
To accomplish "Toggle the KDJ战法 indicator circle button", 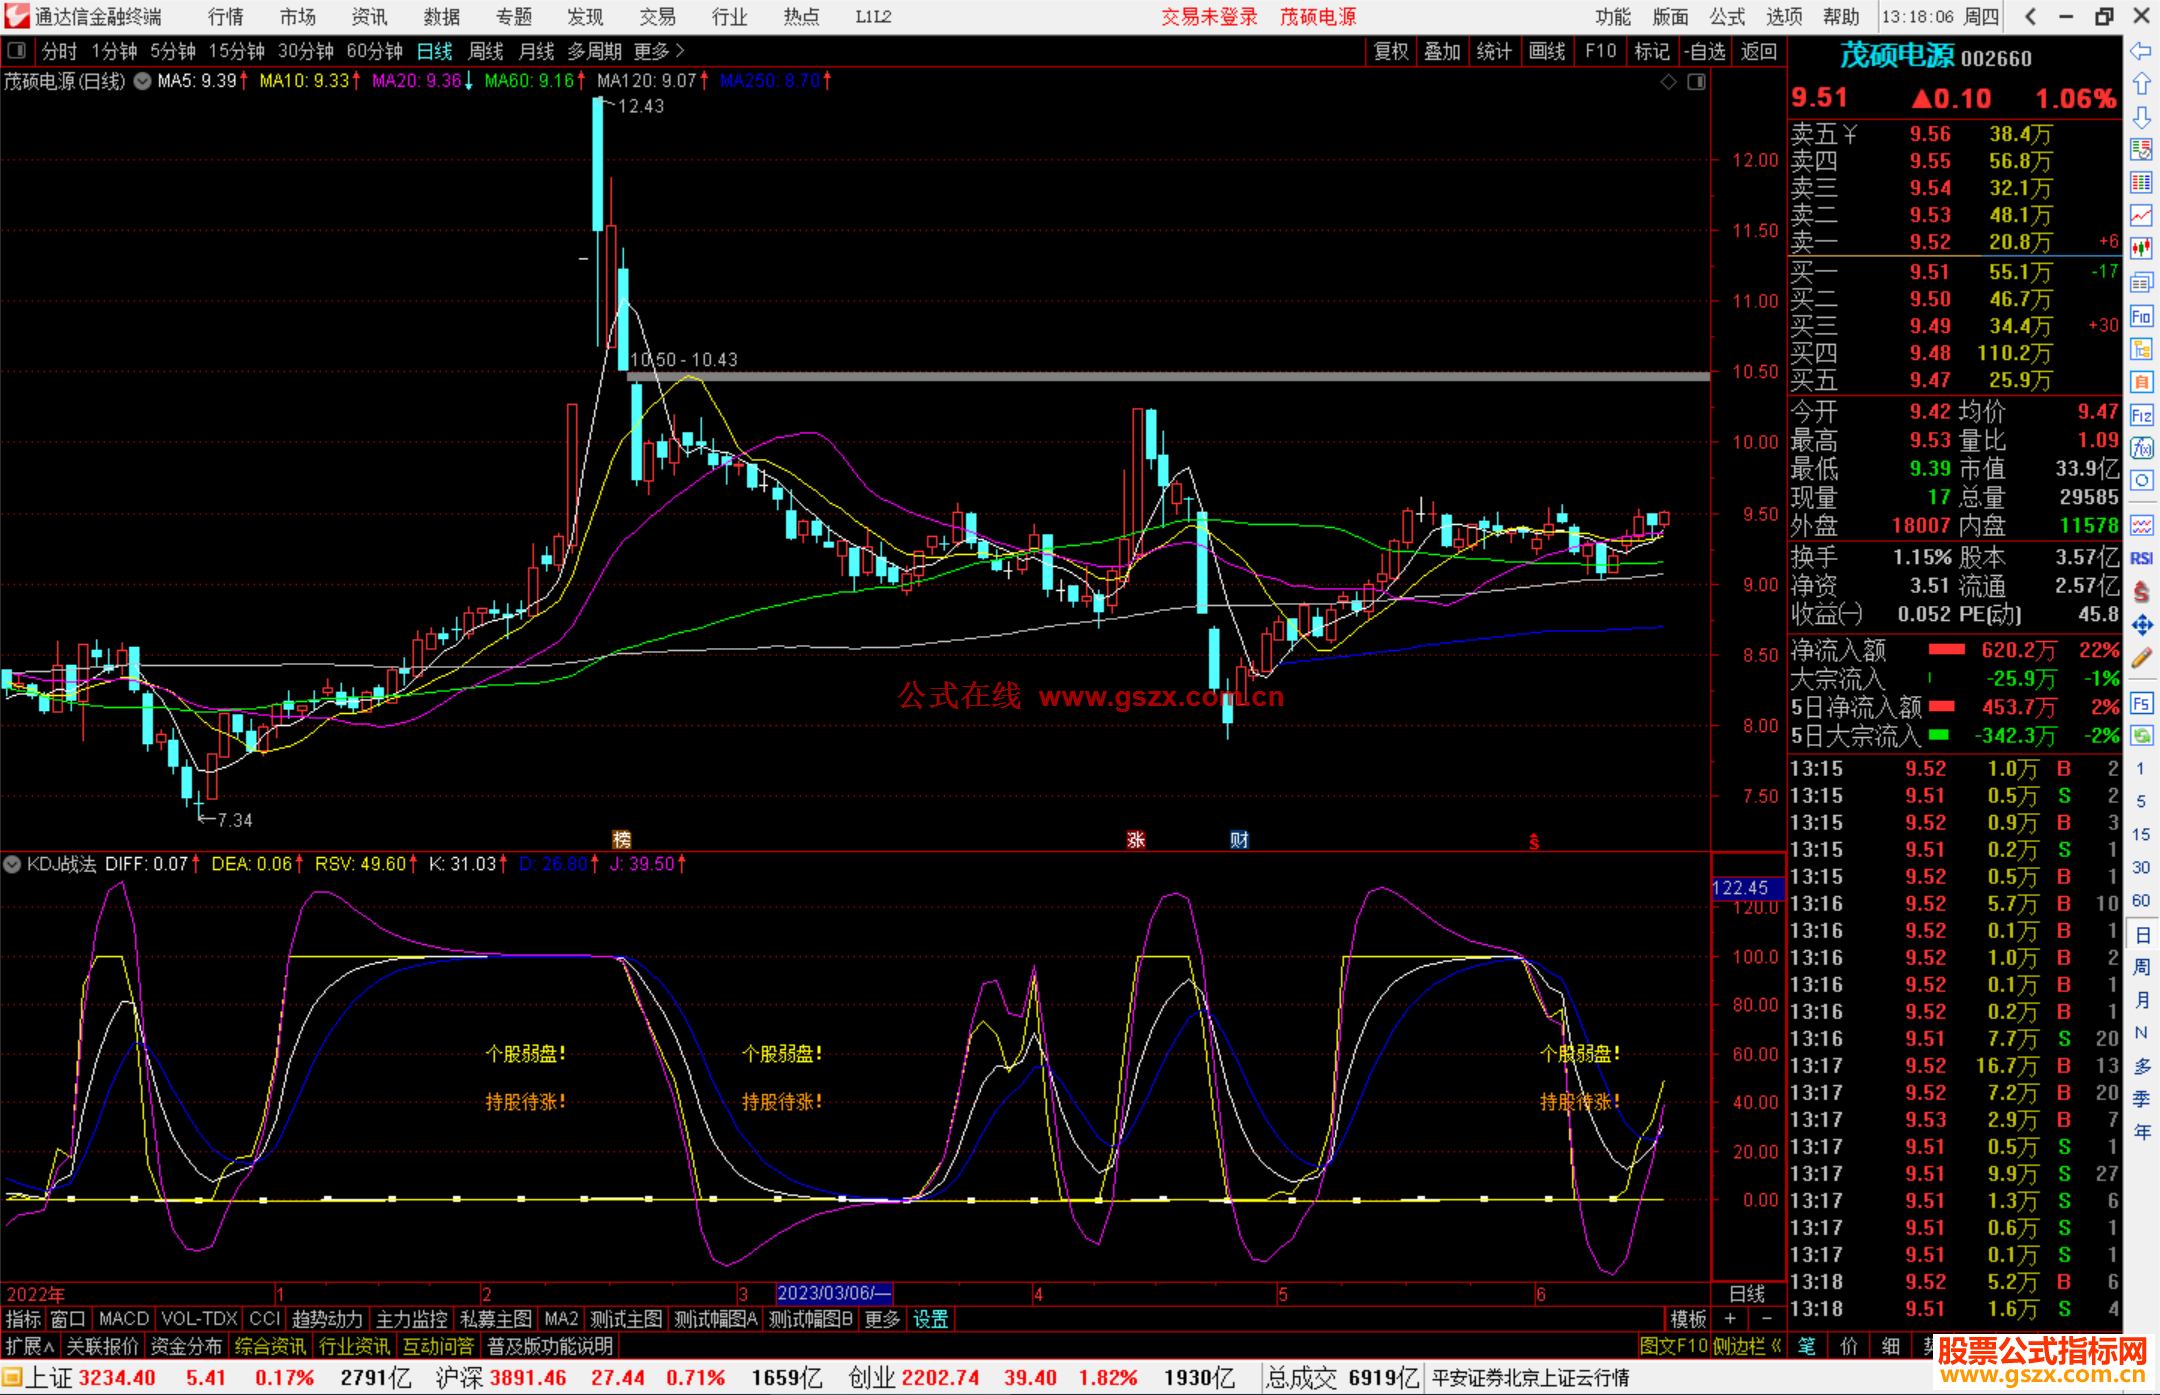I will (x=13, y=864).
